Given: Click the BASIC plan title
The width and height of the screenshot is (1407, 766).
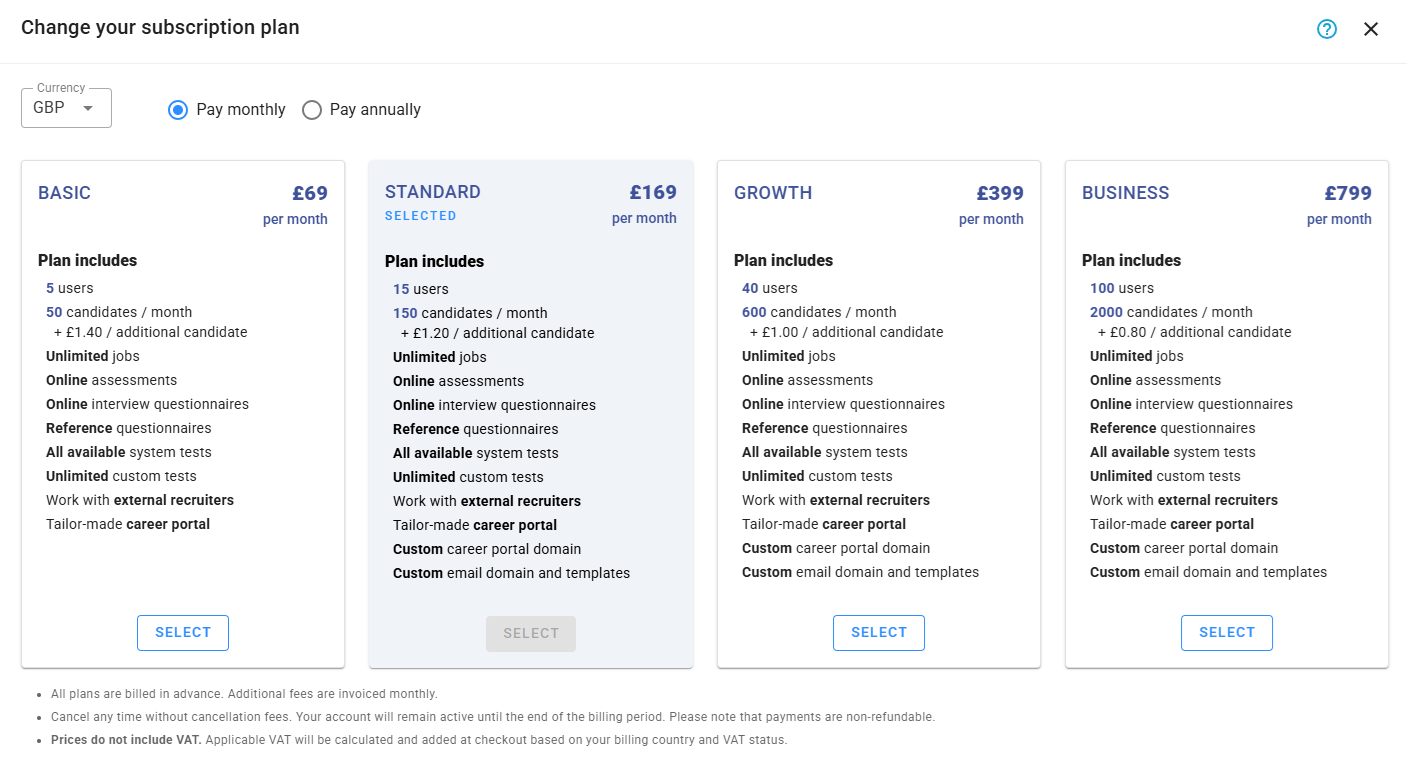Looking at the screenshot, I should click(64, 193).
